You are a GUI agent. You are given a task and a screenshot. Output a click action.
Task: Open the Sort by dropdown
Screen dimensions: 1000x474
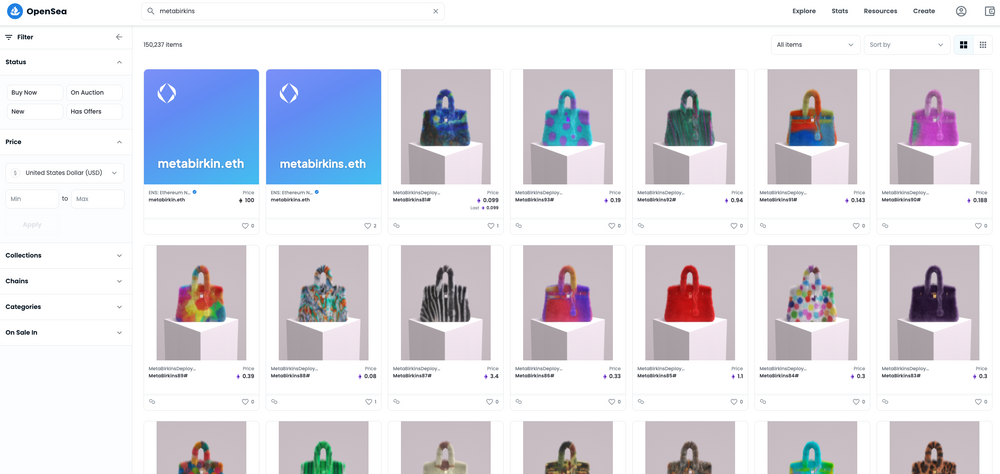click(x=907, y=45)
